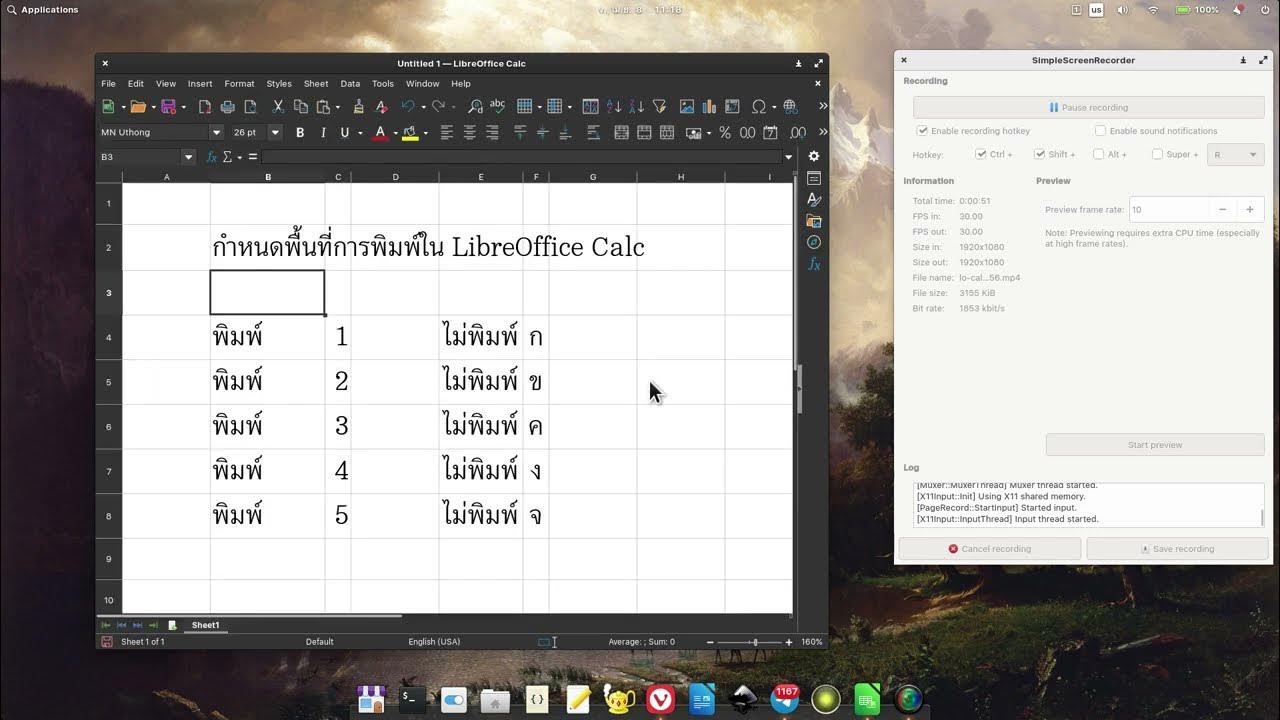1280x720 pixels.
Task: Toggle the Shift + hotkey checkbox
Action: (1040, 154)
